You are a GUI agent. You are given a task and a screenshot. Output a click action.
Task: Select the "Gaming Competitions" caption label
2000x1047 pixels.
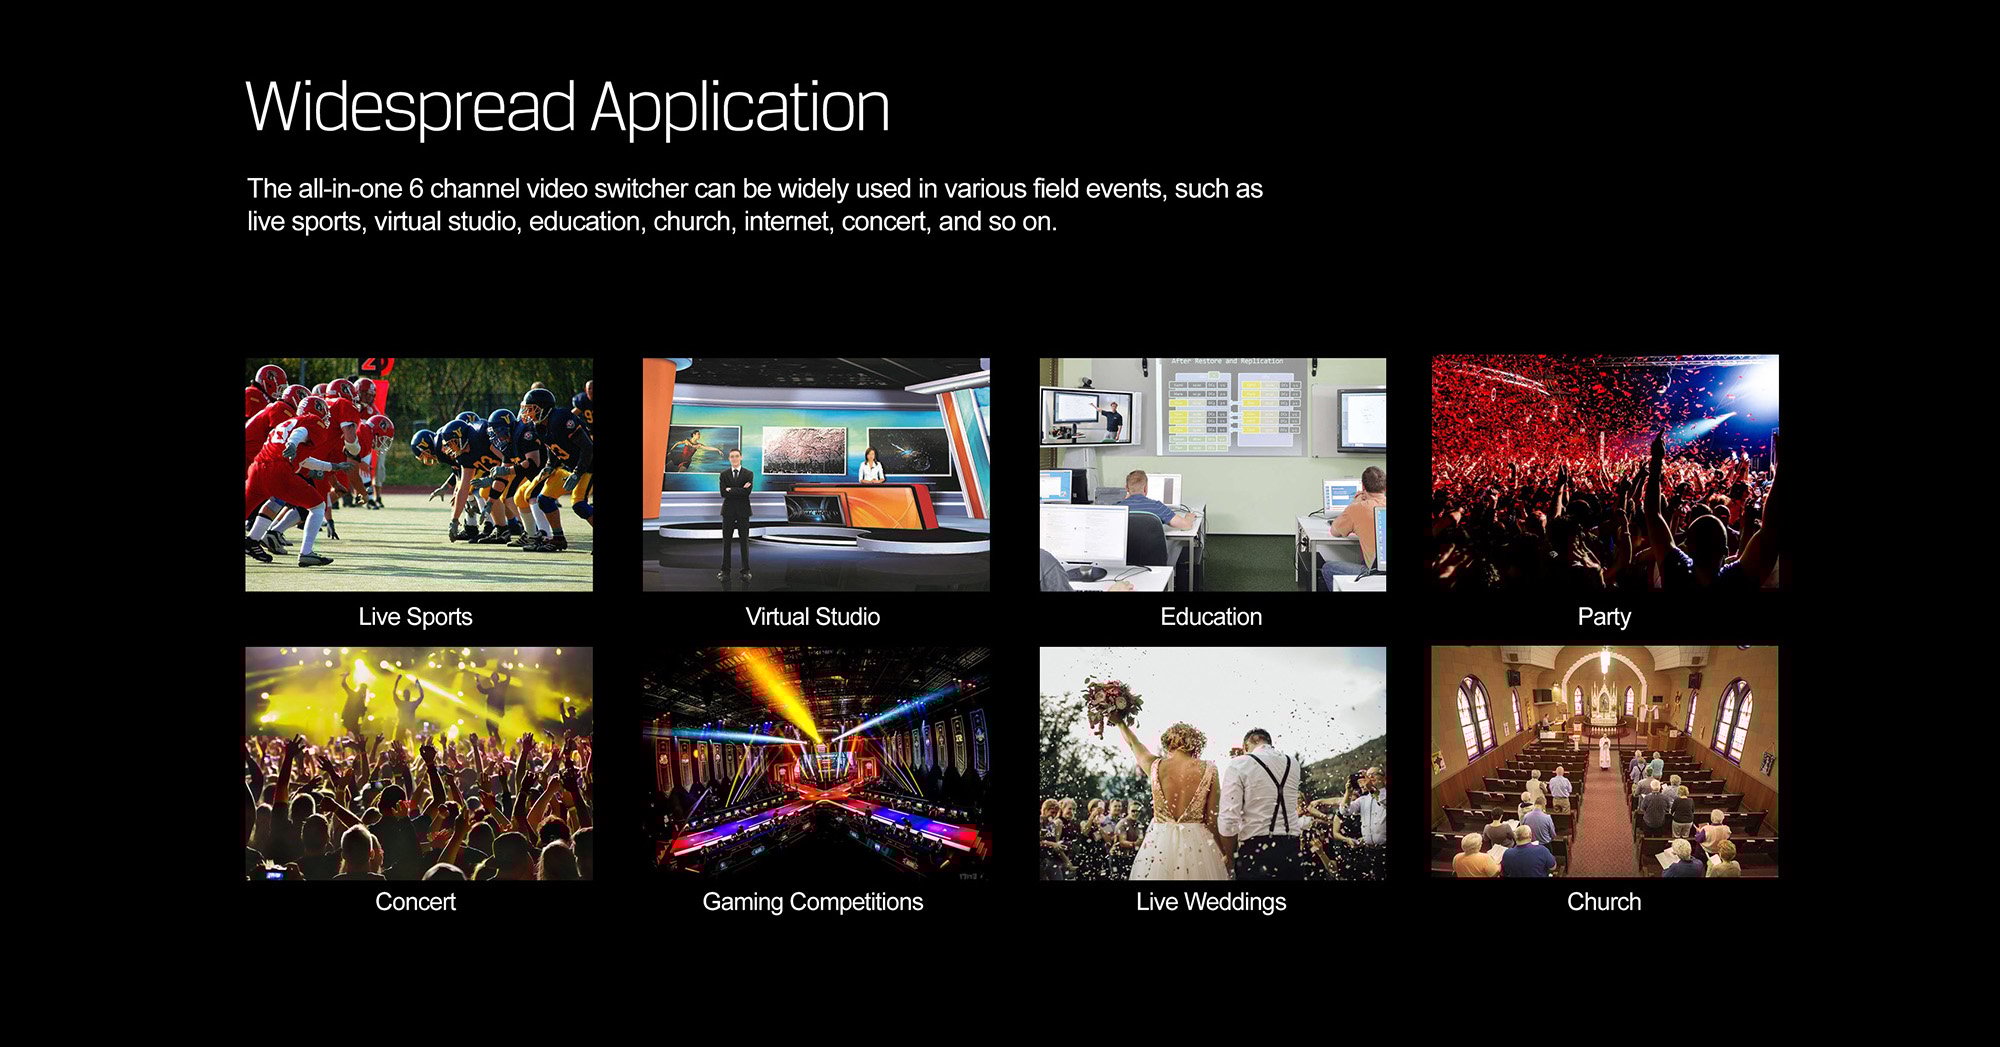[812, 902]
